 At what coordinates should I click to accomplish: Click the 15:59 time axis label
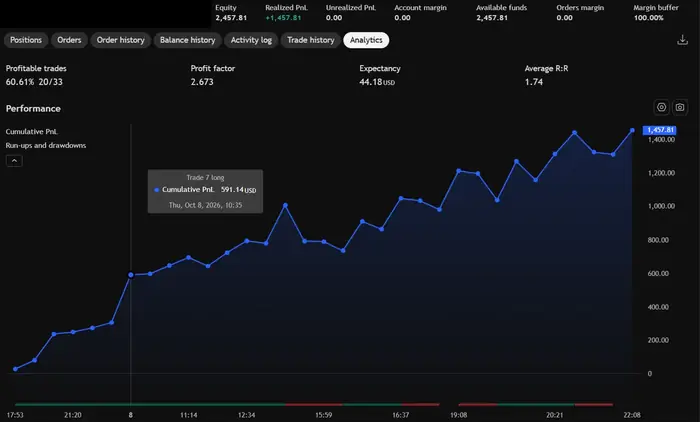[x=324, y=415]
